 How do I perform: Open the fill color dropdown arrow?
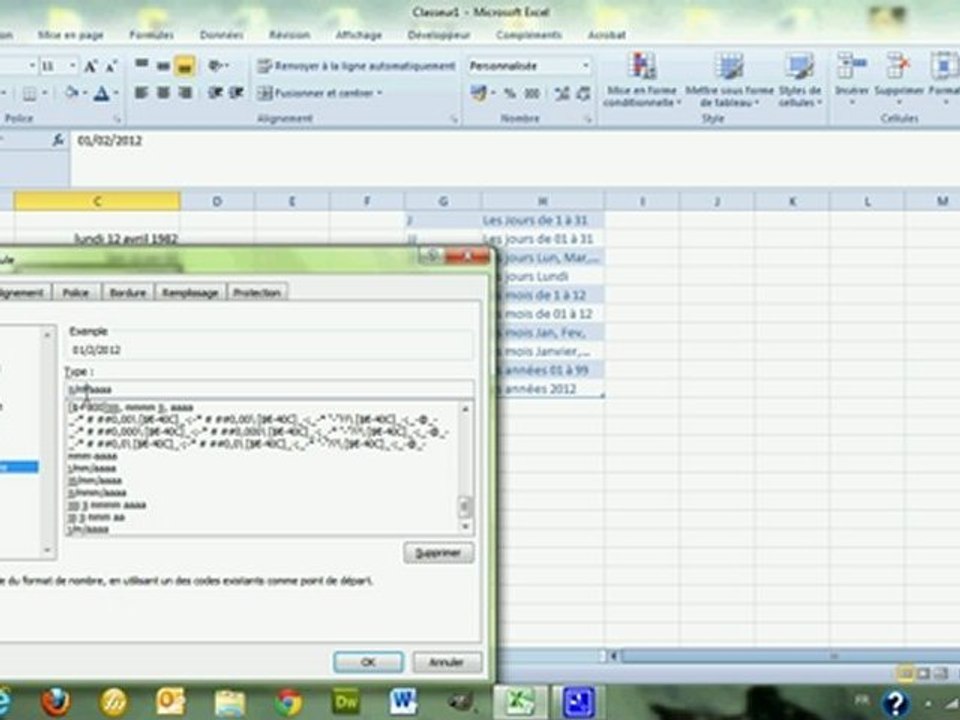[x=84, y=93]
